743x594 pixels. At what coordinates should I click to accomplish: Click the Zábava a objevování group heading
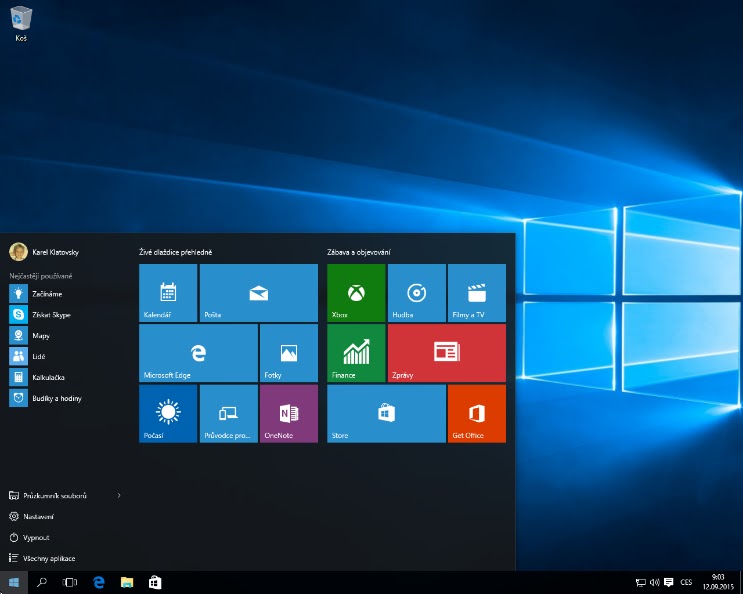tap(359, 252)
